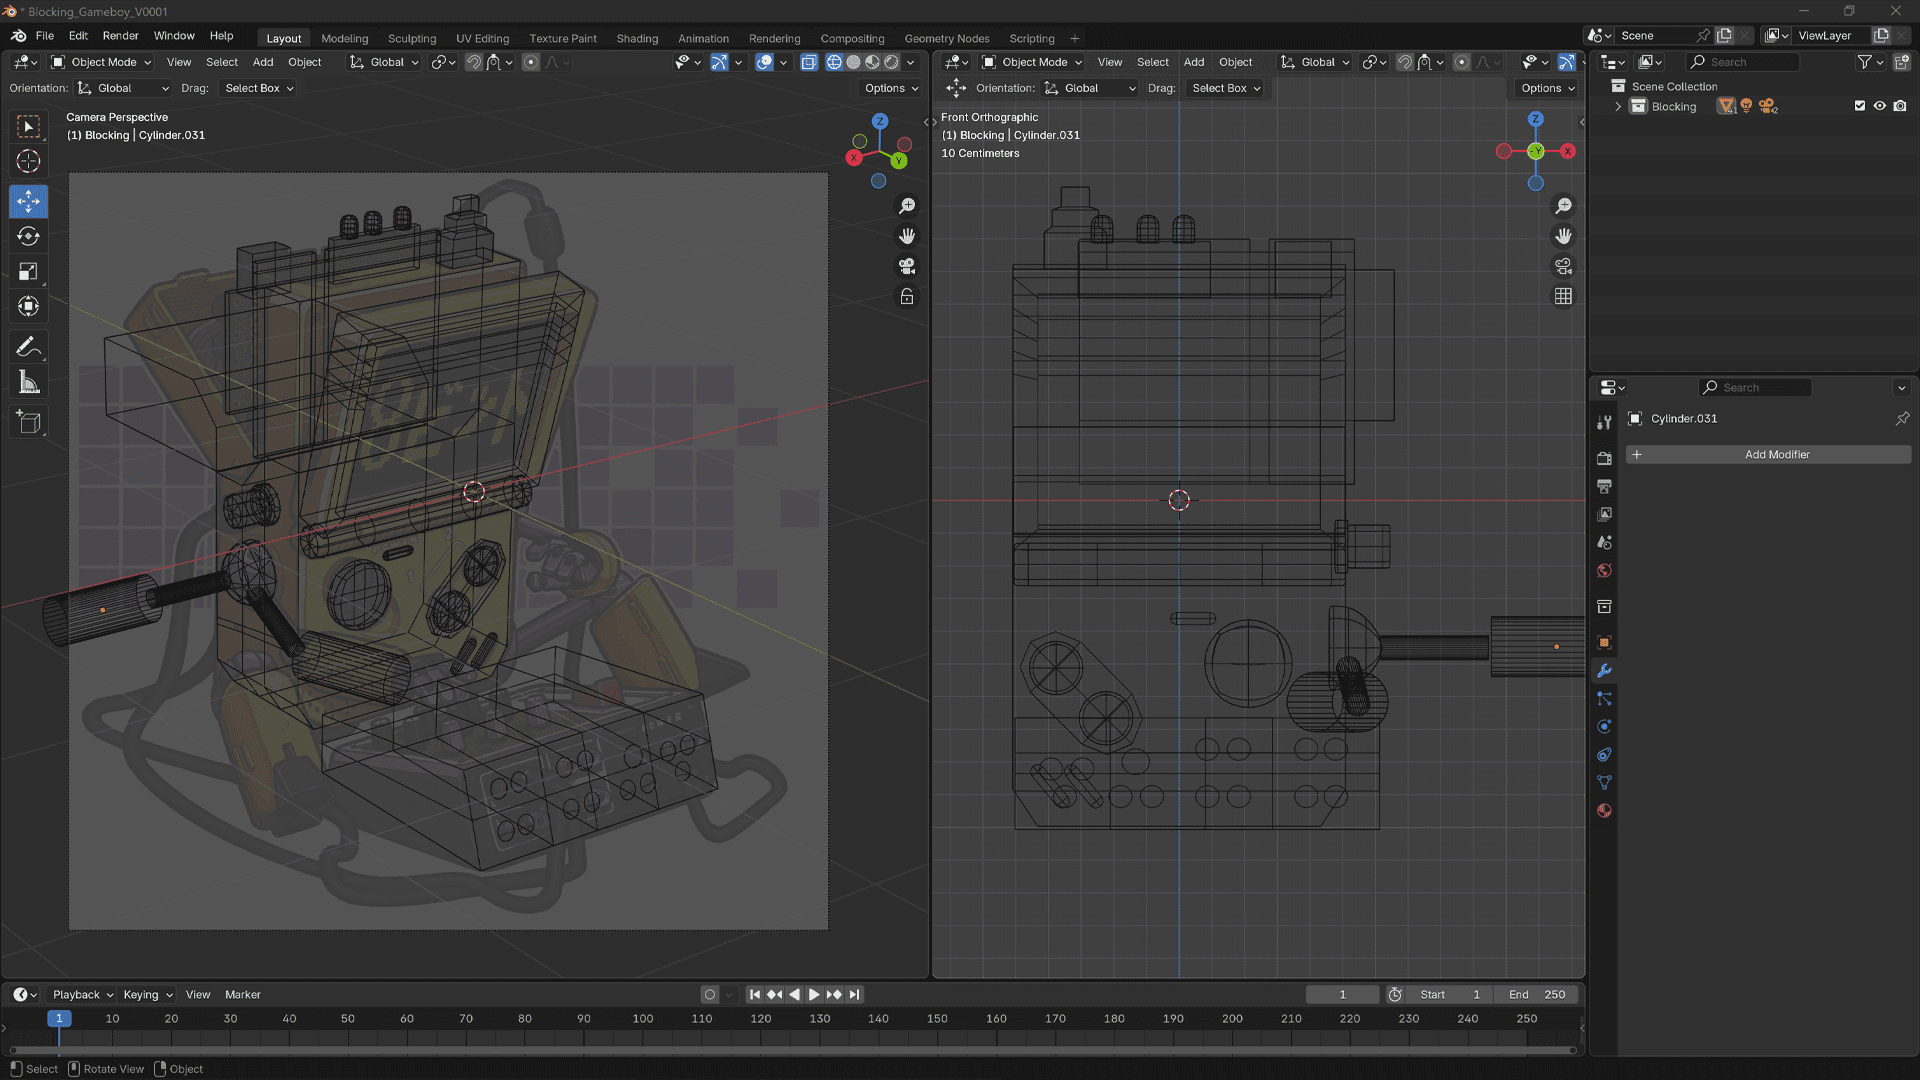Open the Physics properties tab

pyautogui.click(x=1604, y=727)
